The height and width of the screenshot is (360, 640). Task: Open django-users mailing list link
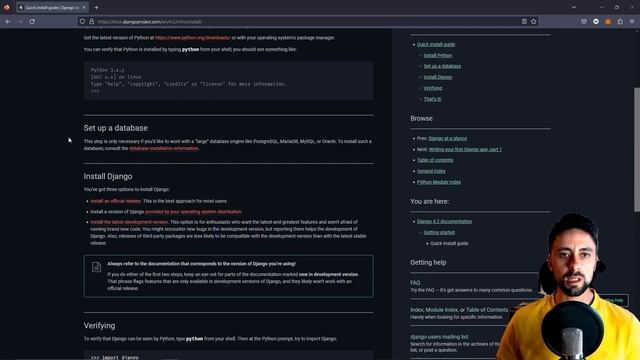(x=439, y=337)
